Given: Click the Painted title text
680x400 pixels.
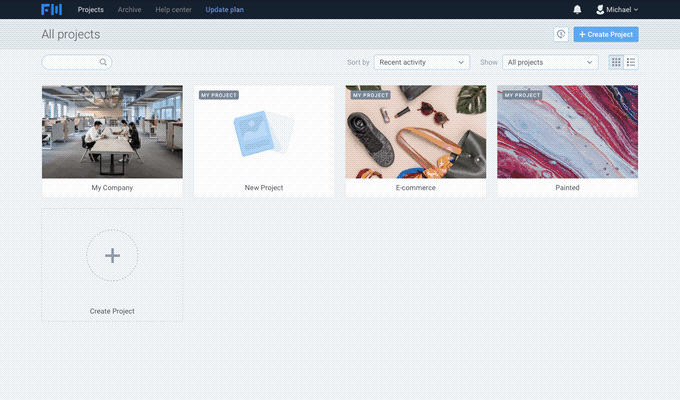Looking at the screenshot, I should (x=567, y=188).
